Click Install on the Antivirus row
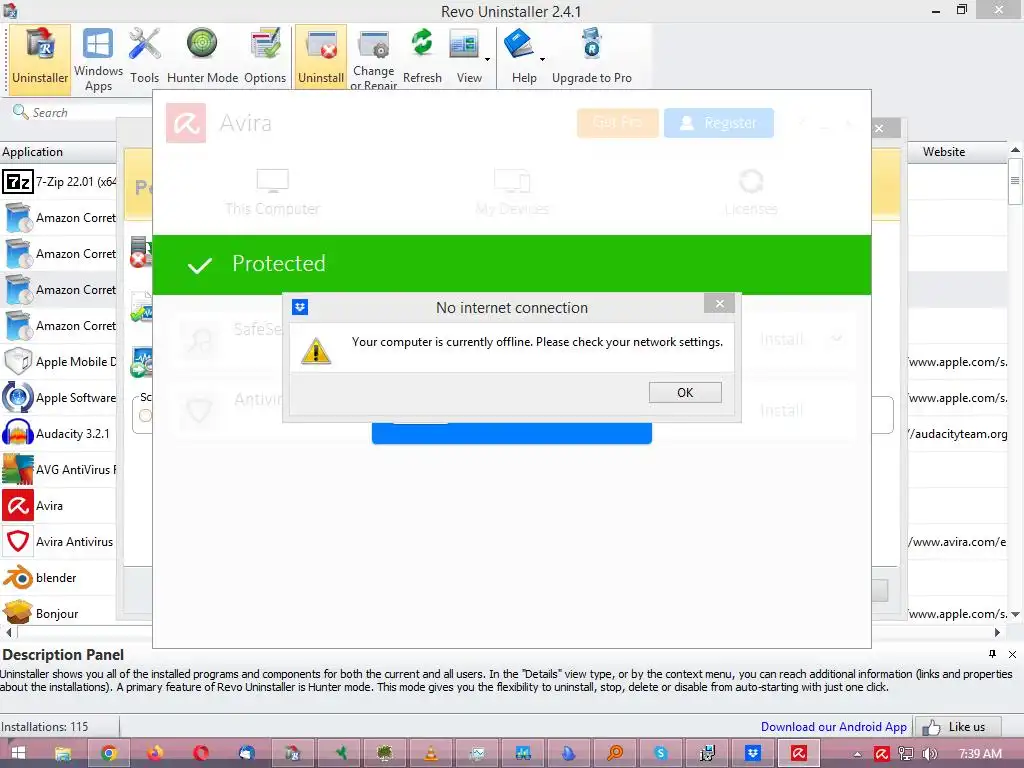Image resolution: width=1024 pixels, height=768 pixels. pos(782,410)
